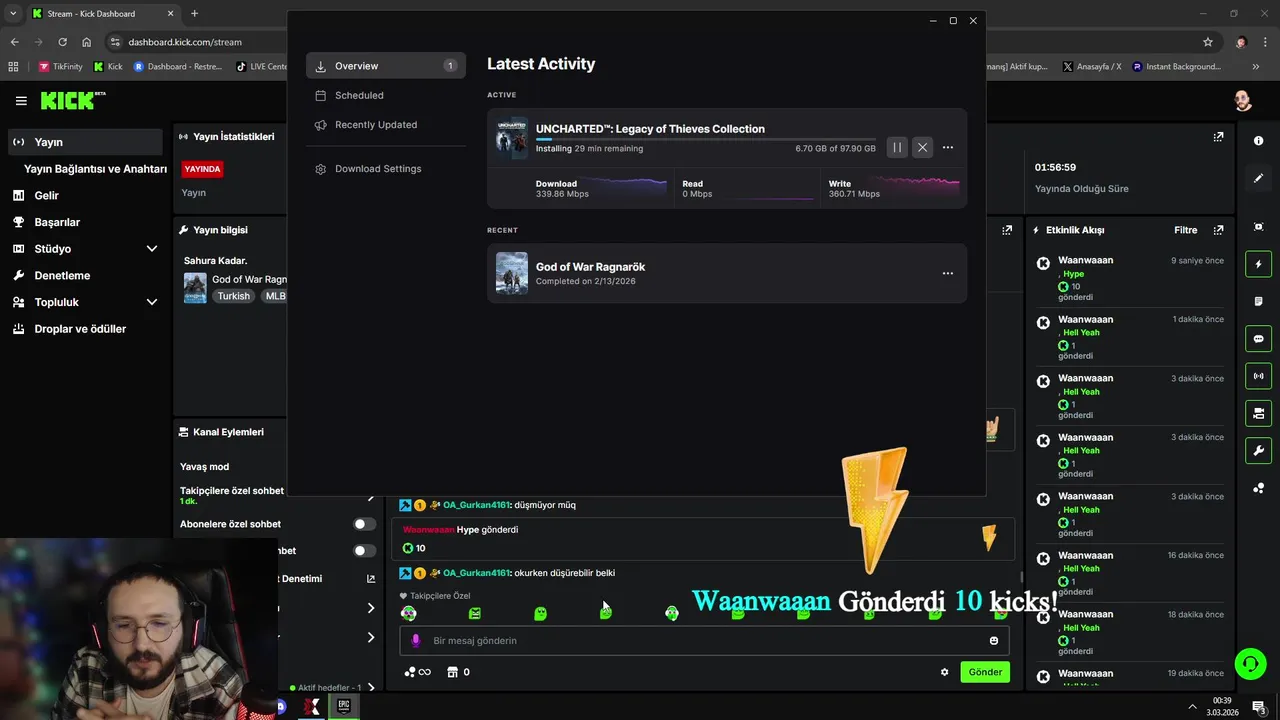Click the pencil edit icon in right toolbar
Viewport: 1280px width, 720px height.
[x=1258, y=178]
